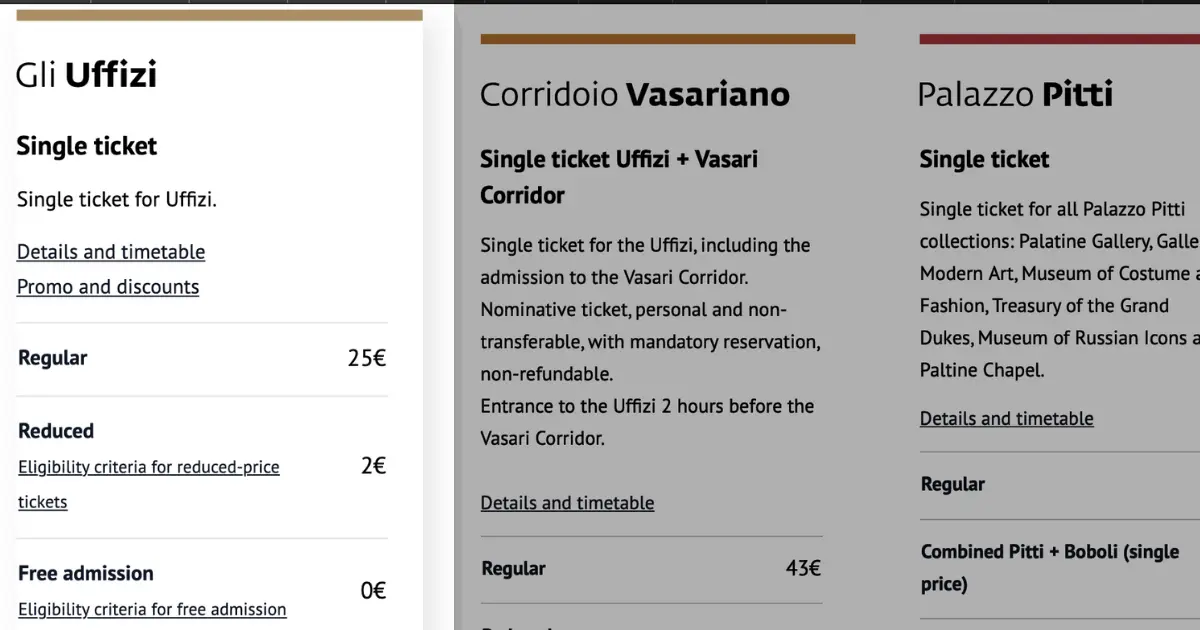Open Uffizi "Details and timetable" link
Viewport: 1200px width, 630px height.
[111, 252]
